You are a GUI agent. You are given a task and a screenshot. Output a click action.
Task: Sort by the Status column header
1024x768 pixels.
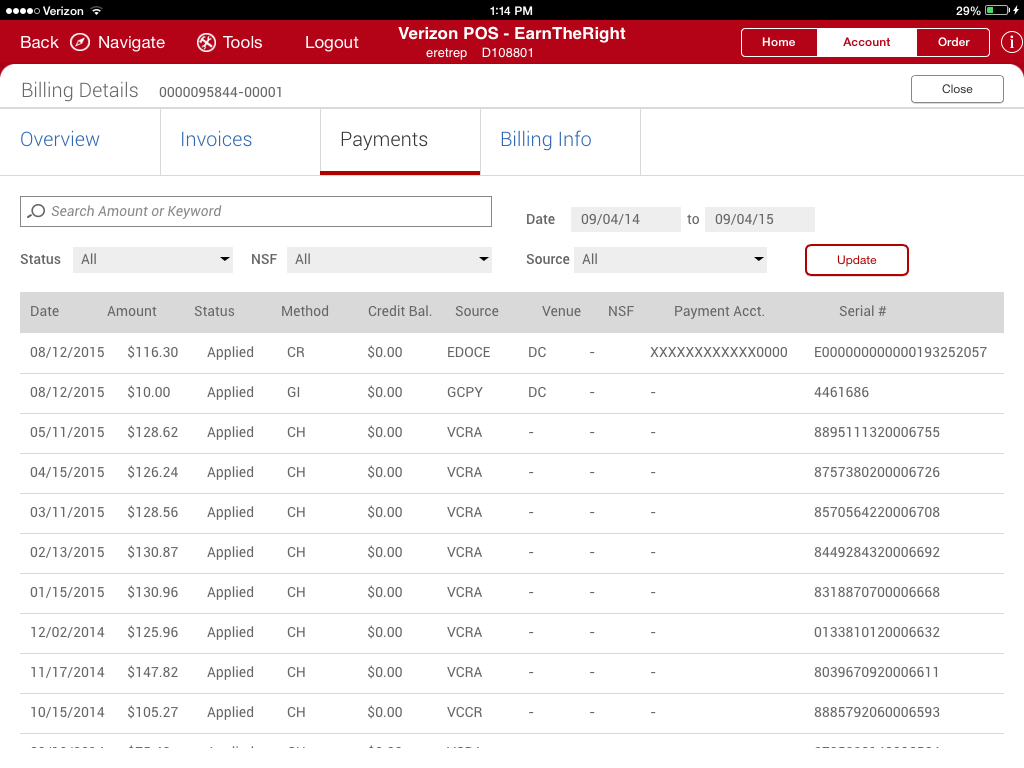(214, 312)
